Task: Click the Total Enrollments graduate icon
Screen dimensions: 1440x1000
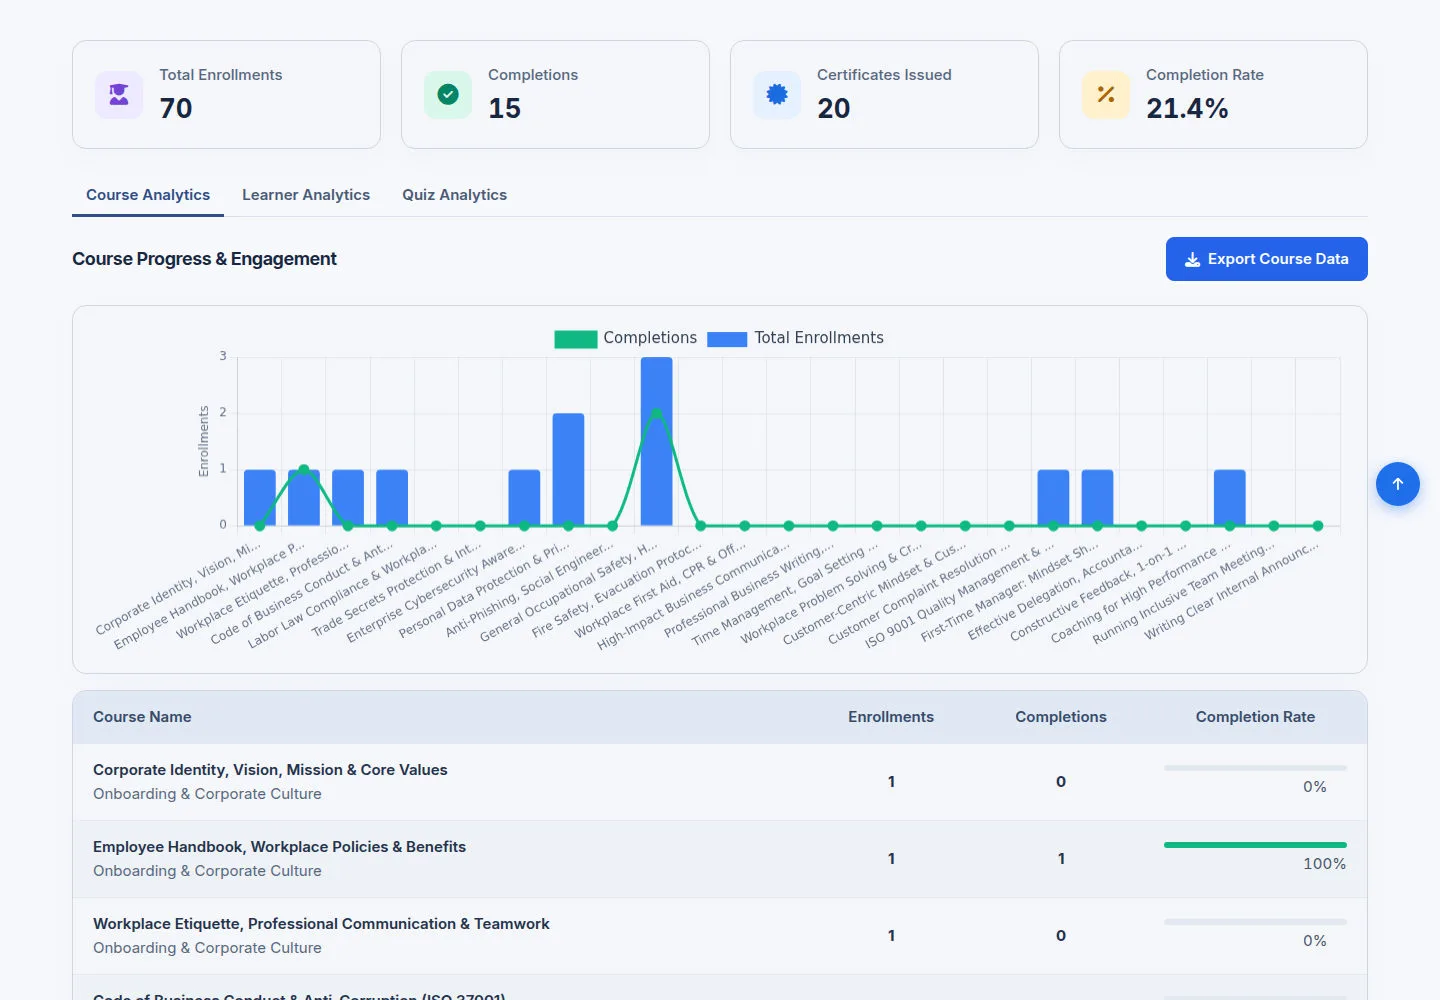Action: tap(119, 95)
